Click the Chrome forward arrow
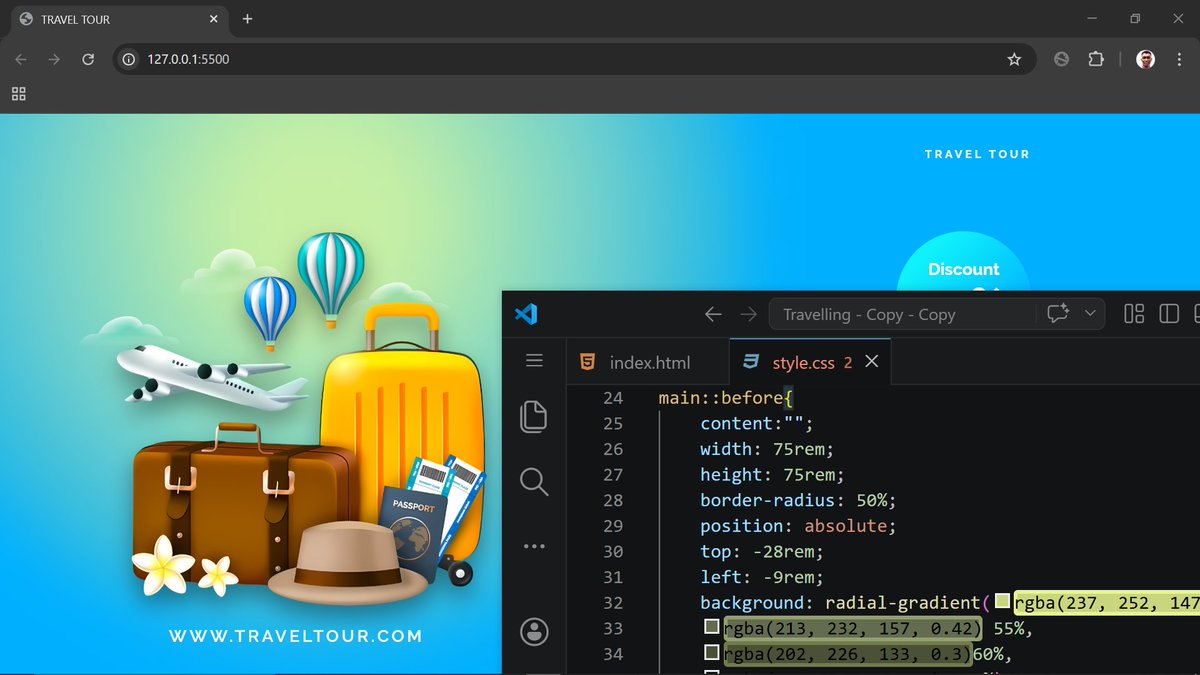The height and width of the screenshot is (675, 1200). (x=54, y=59)
